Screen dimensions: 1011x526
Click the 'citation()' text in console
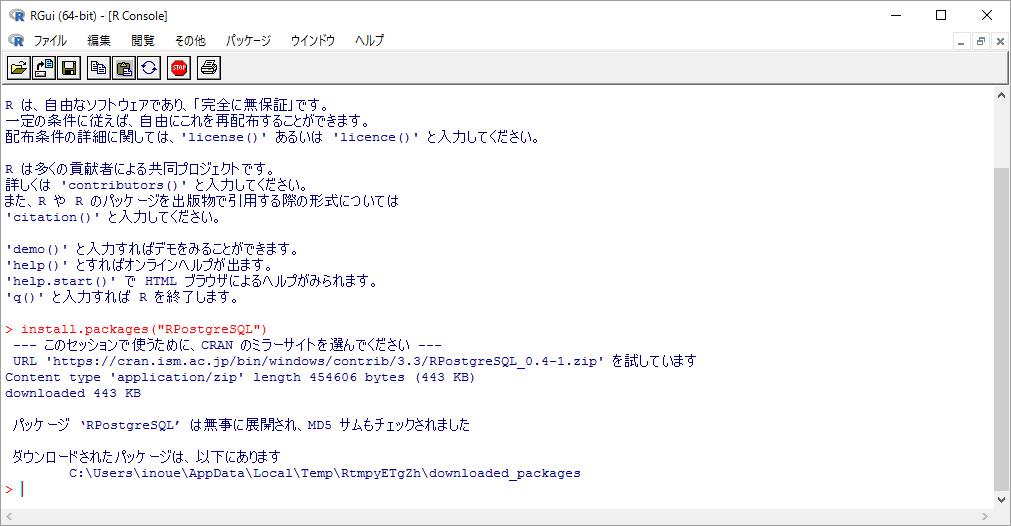[53, 217]
